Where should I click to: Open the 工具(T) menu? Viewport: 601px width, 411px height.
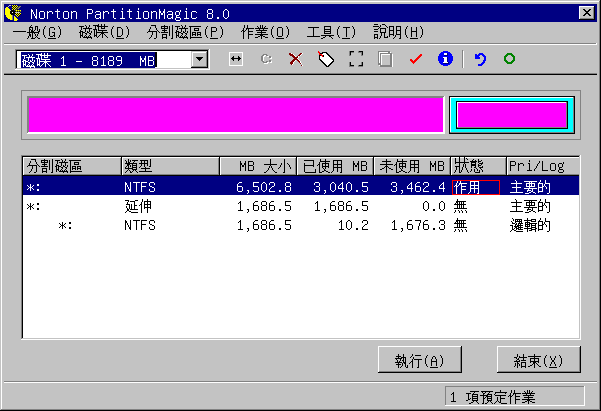331,32
